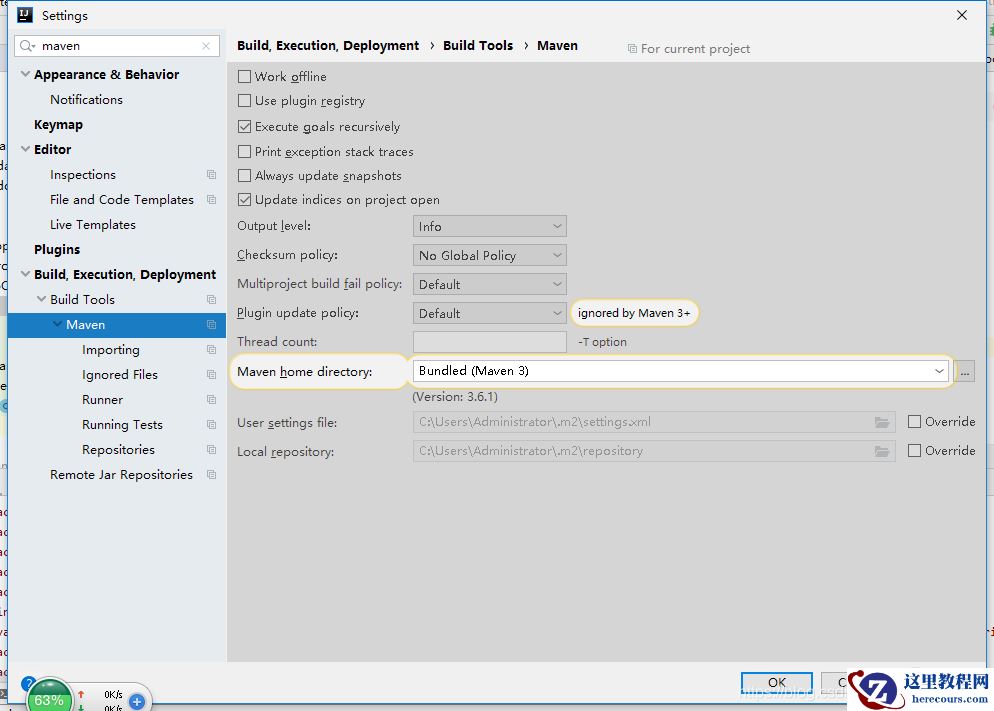994x711 pixels.
Task: Click the folder icon for User settings file
Action: coord(881,422)
